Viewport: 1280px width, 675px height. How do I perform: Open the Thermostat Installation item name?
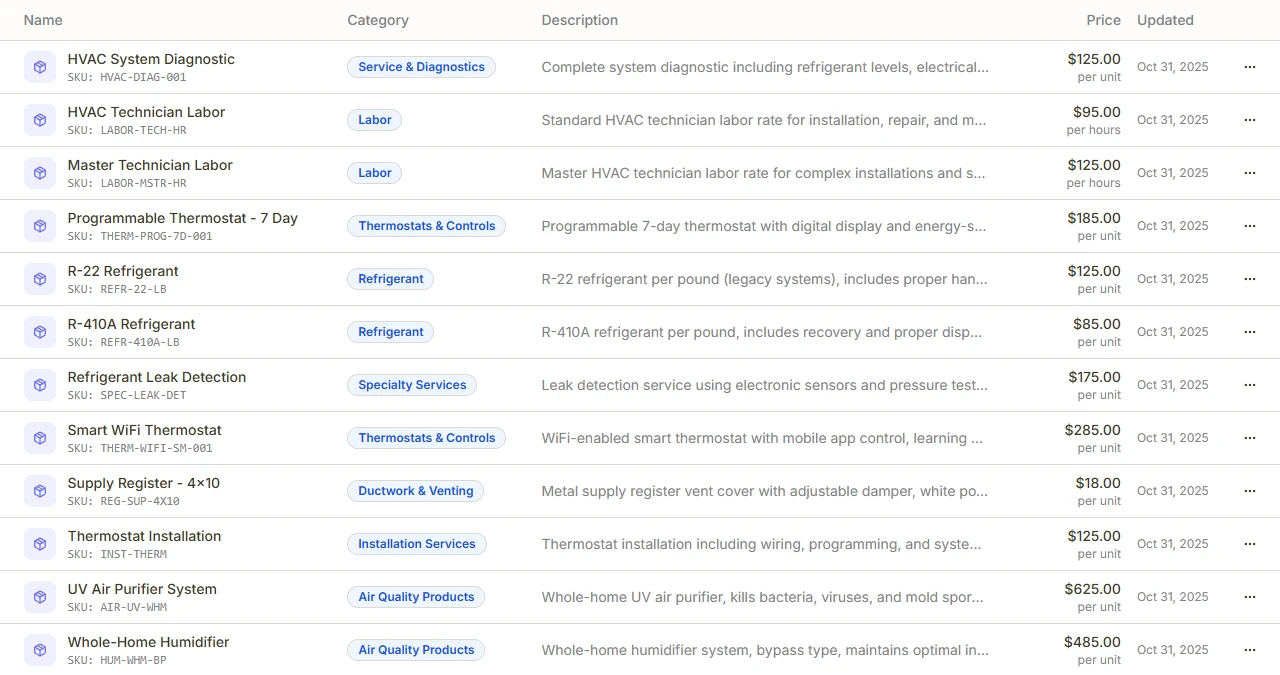click(144, 536)
